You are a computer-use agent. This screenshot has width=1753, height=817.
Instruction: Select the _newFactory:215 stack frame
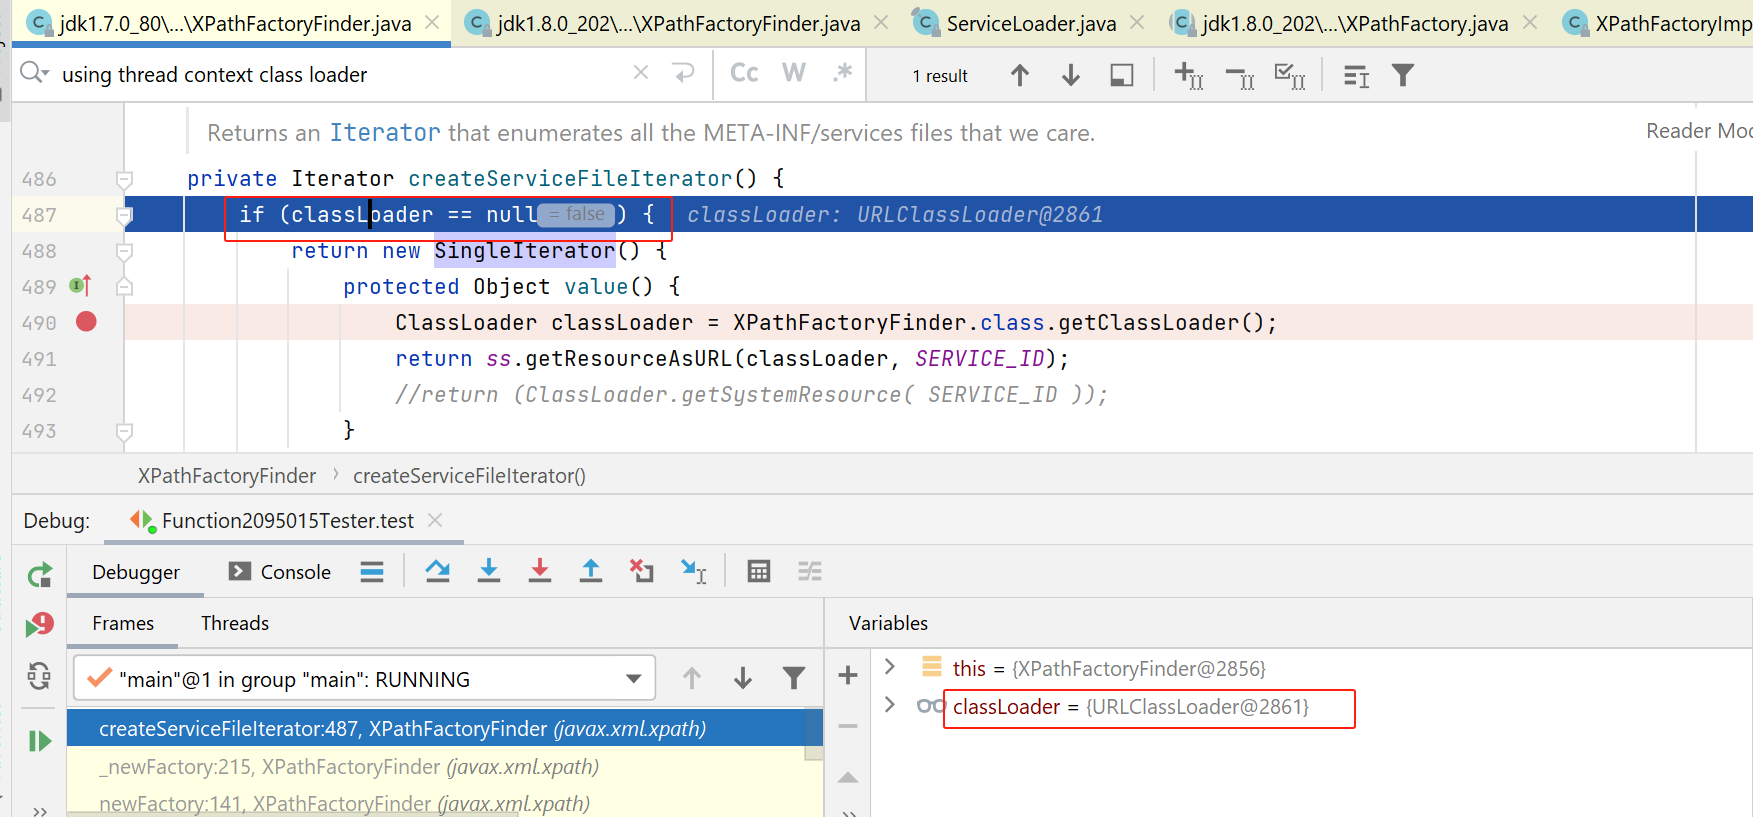point(348,767)
